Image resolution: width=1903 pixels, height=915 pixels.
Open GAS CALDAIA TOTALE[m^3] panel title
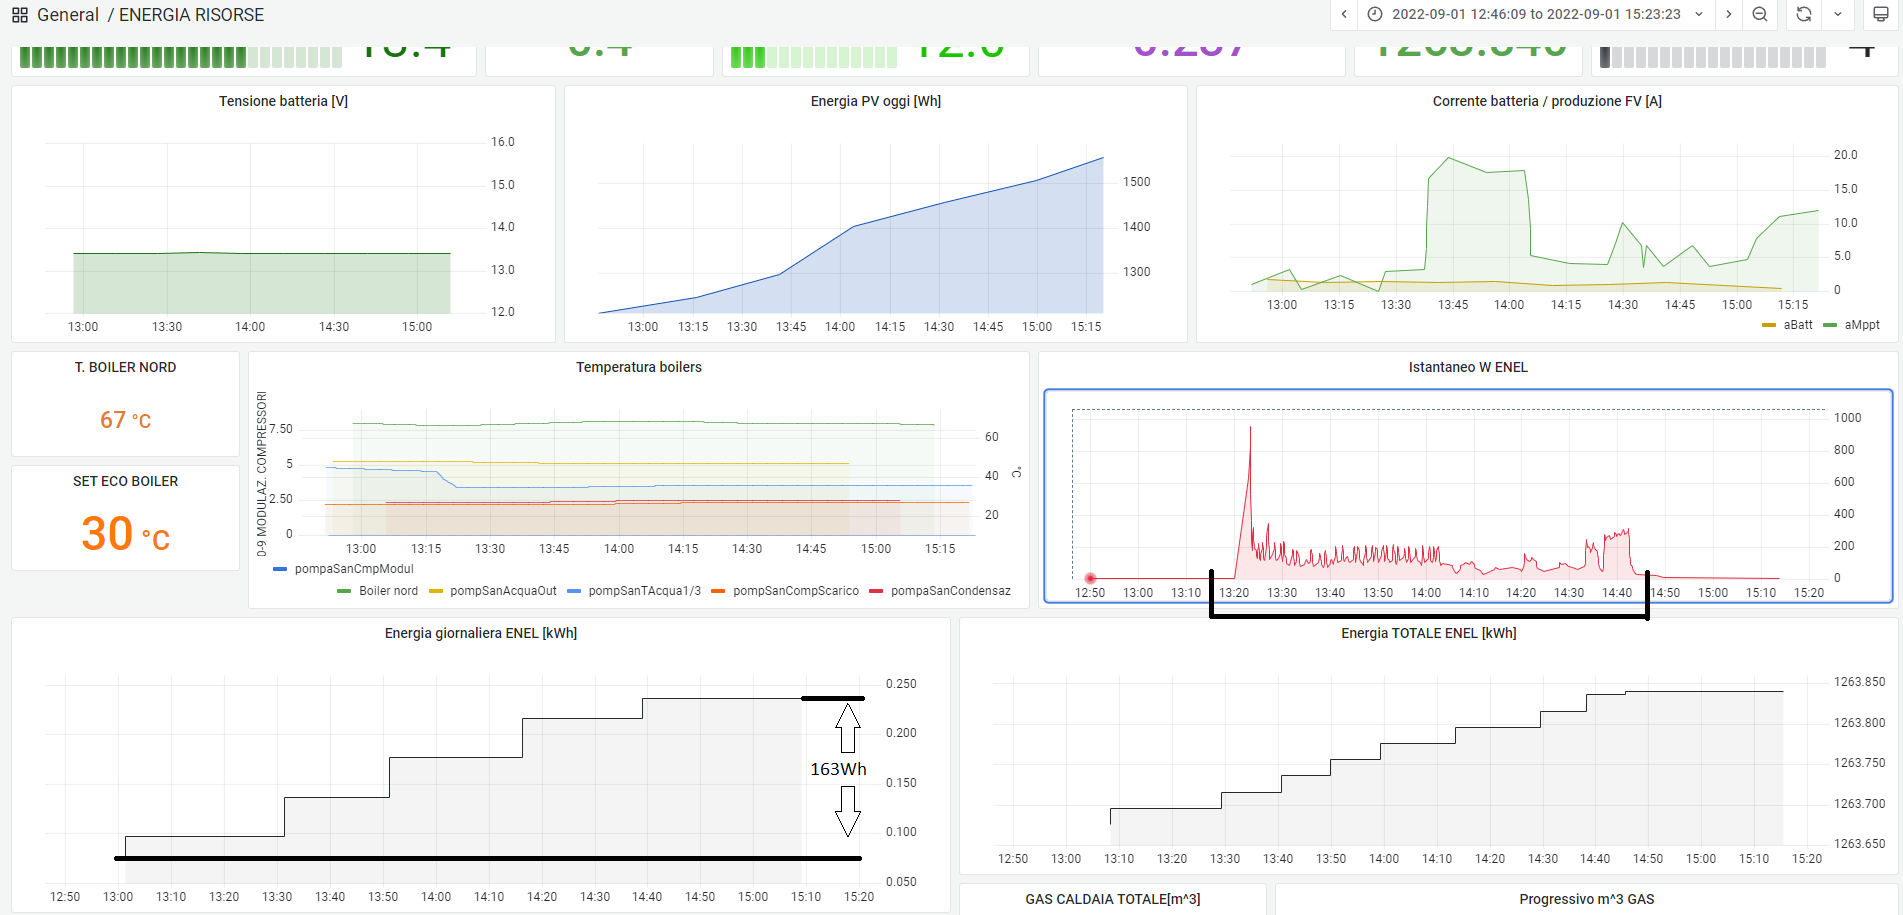[1113, 899]
